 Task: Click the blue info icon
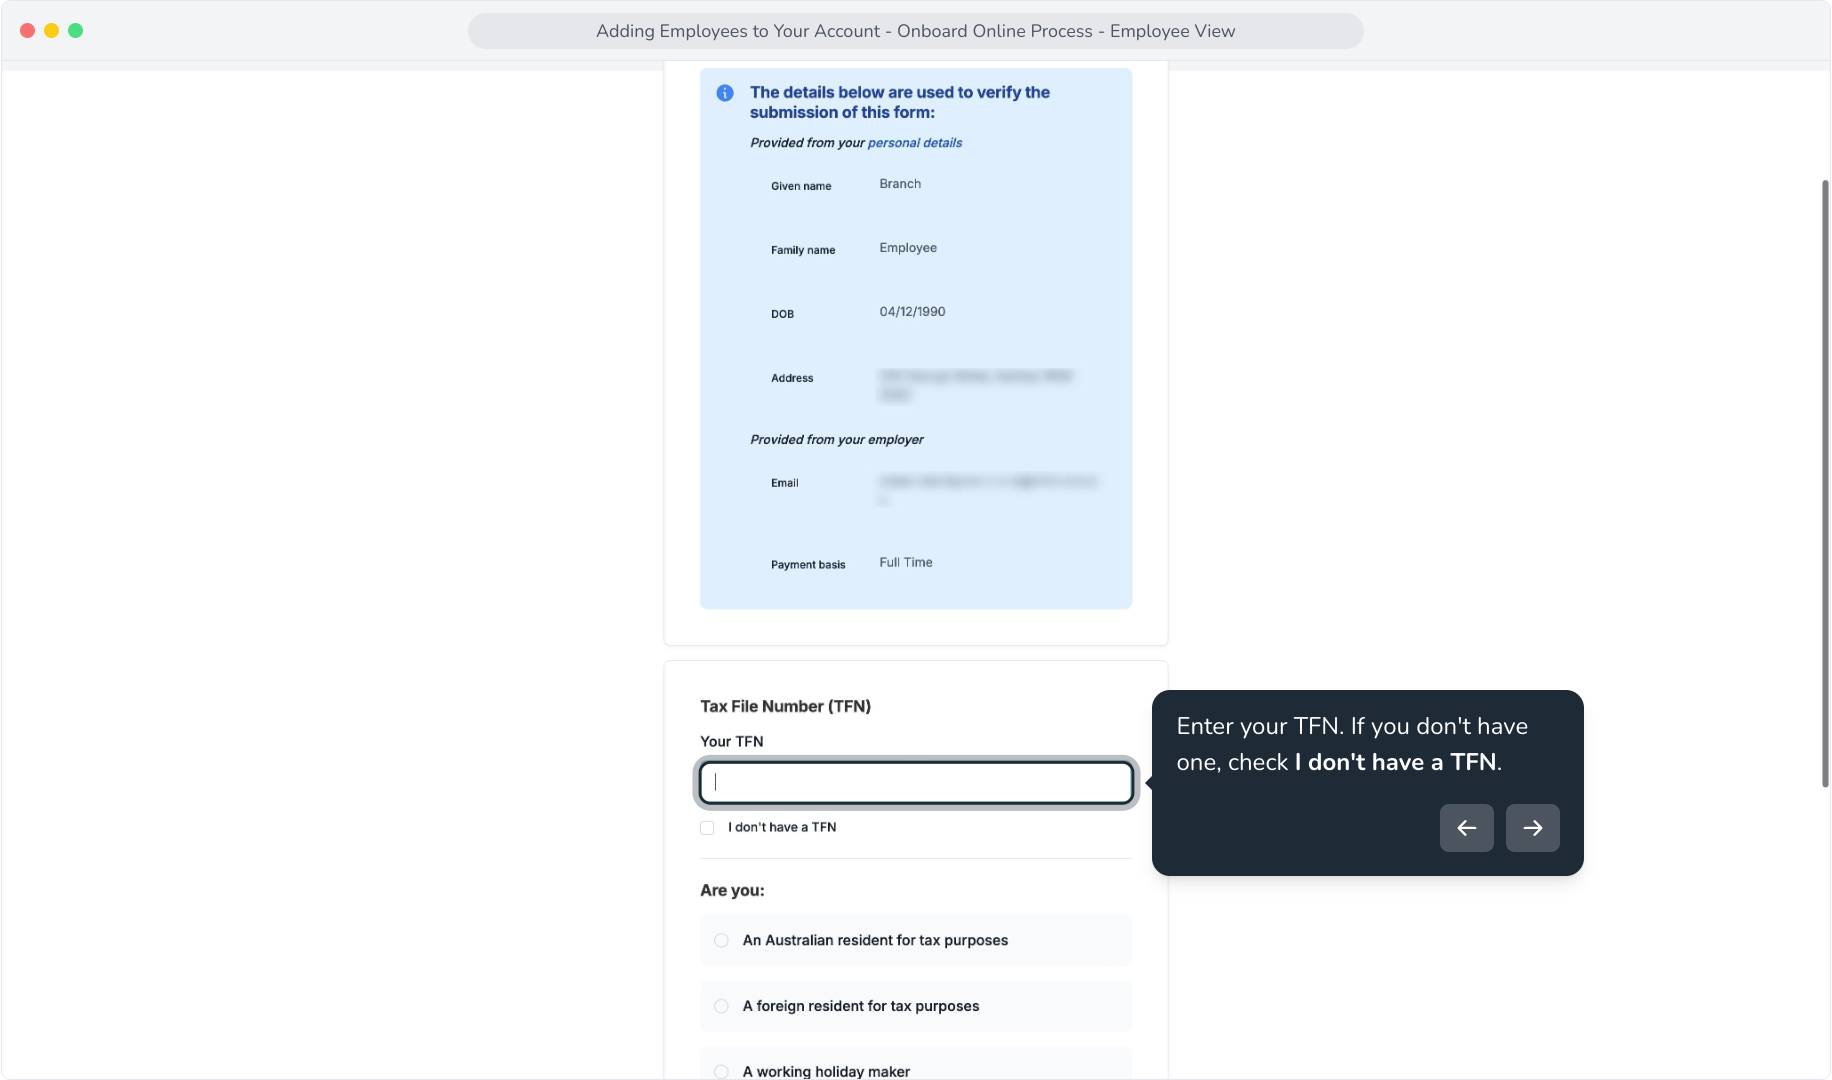click(725, 93)
